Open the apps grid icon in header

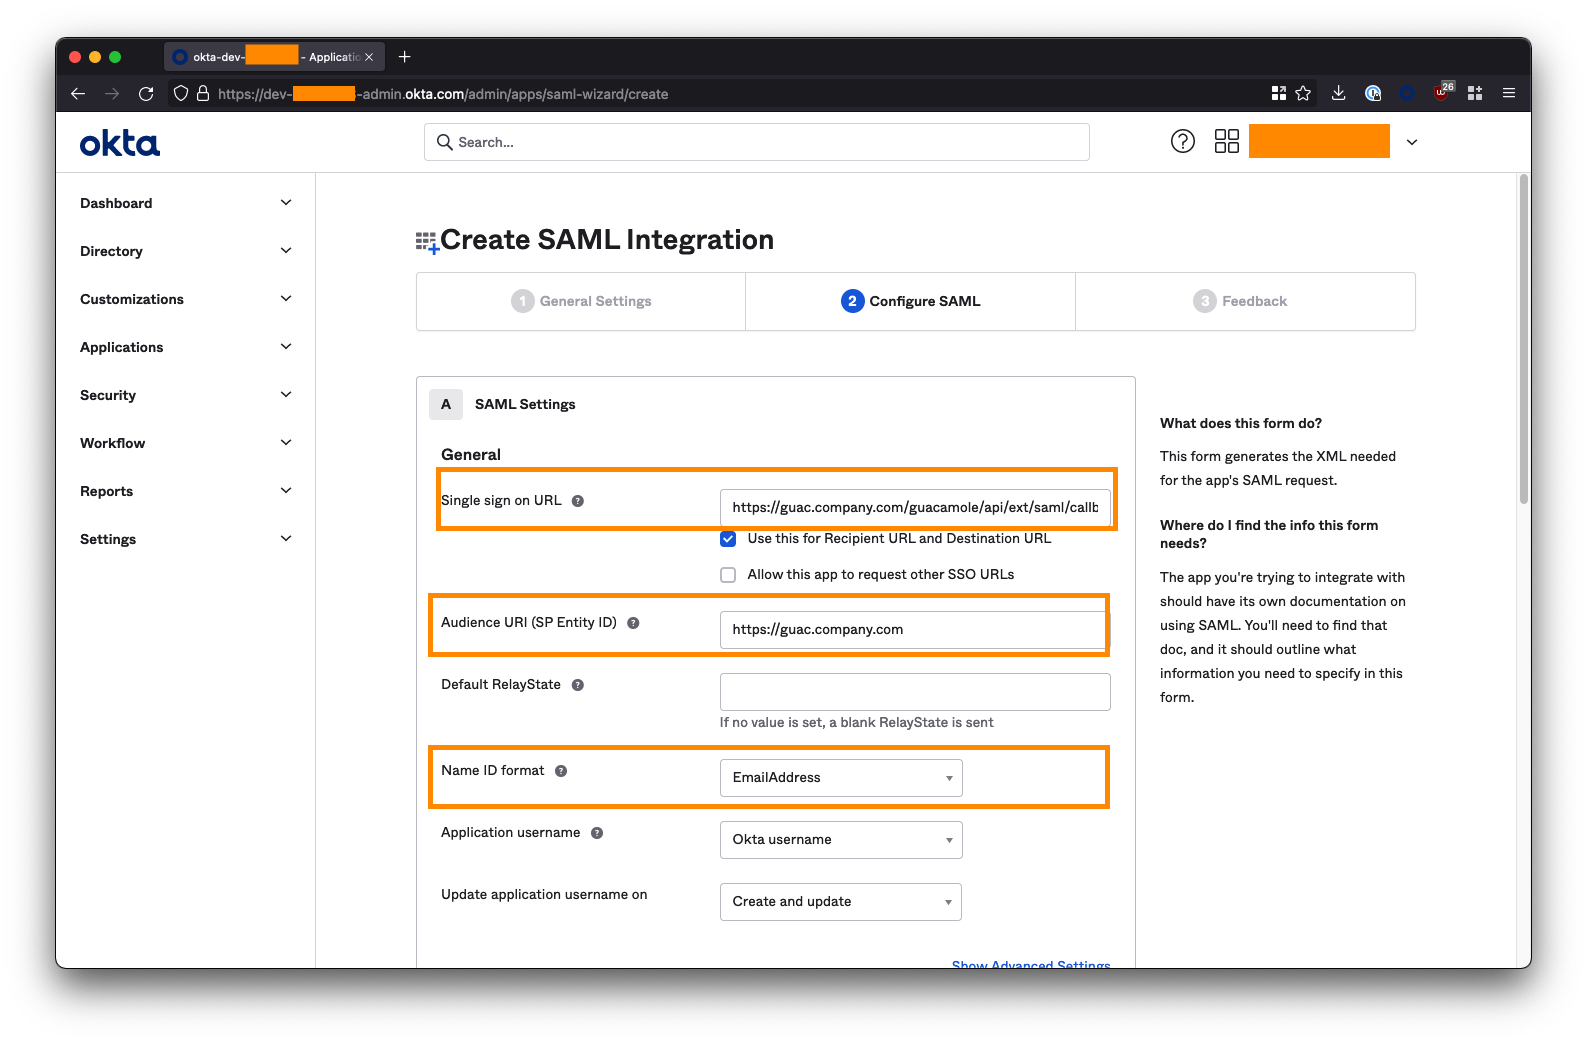point(1226,142)
